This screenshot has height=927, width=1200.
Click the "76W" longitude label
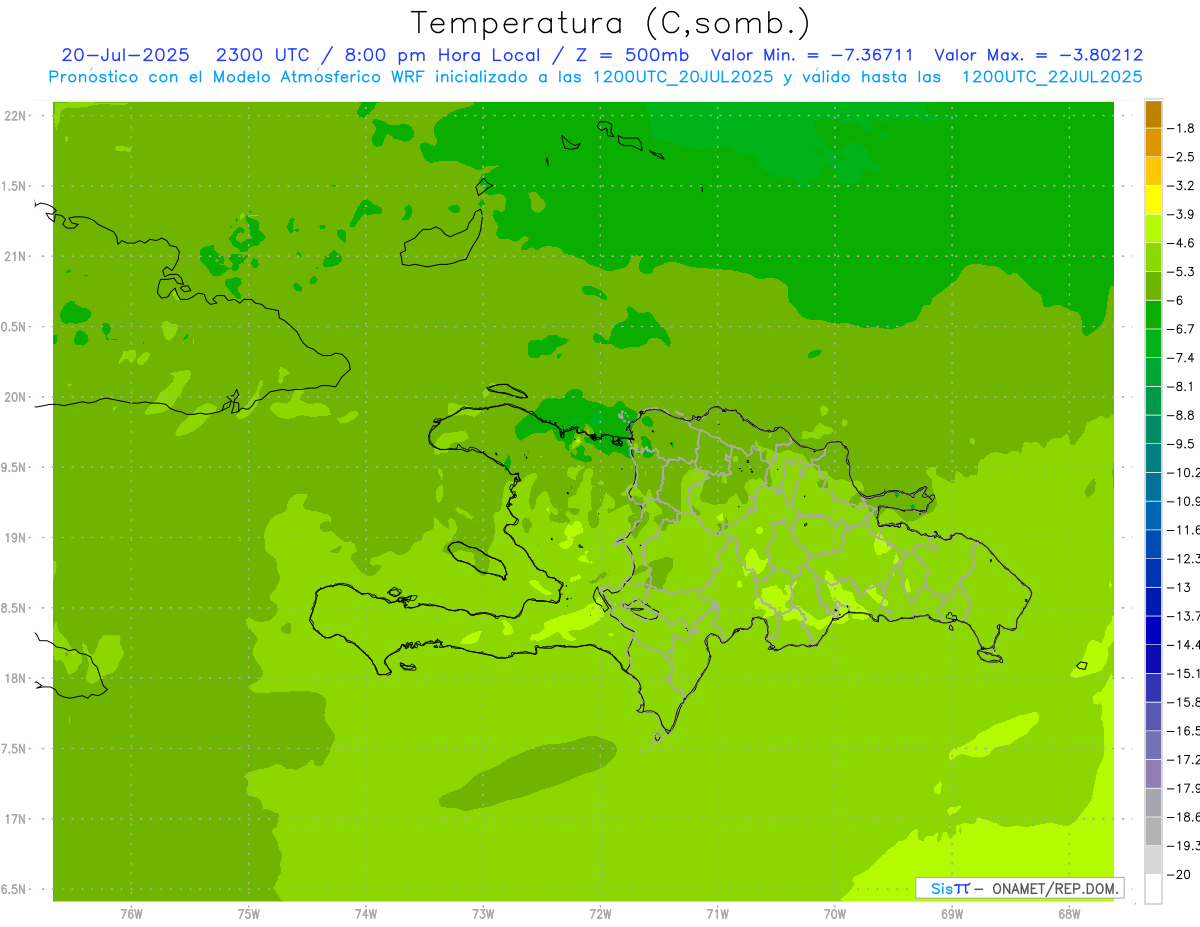tap(131, 914)
